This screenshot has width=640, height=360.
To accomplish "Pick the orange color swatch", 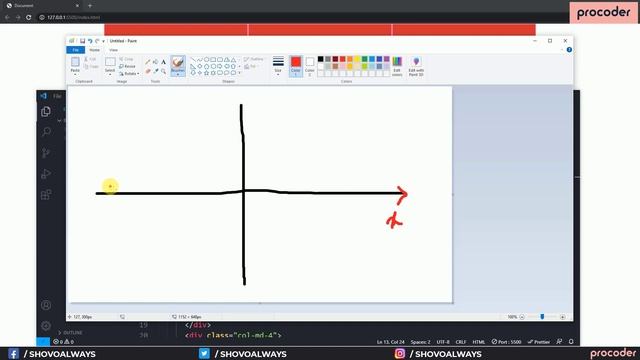I will (350, 59).
